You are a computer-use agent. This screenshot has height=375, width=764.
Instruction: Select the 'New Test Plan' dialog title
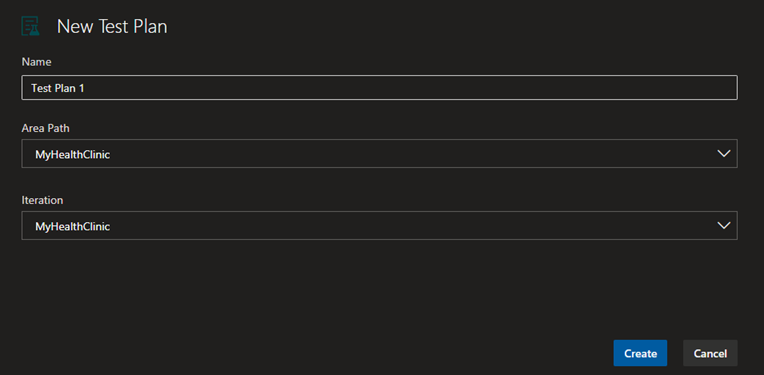coord(112,26)
